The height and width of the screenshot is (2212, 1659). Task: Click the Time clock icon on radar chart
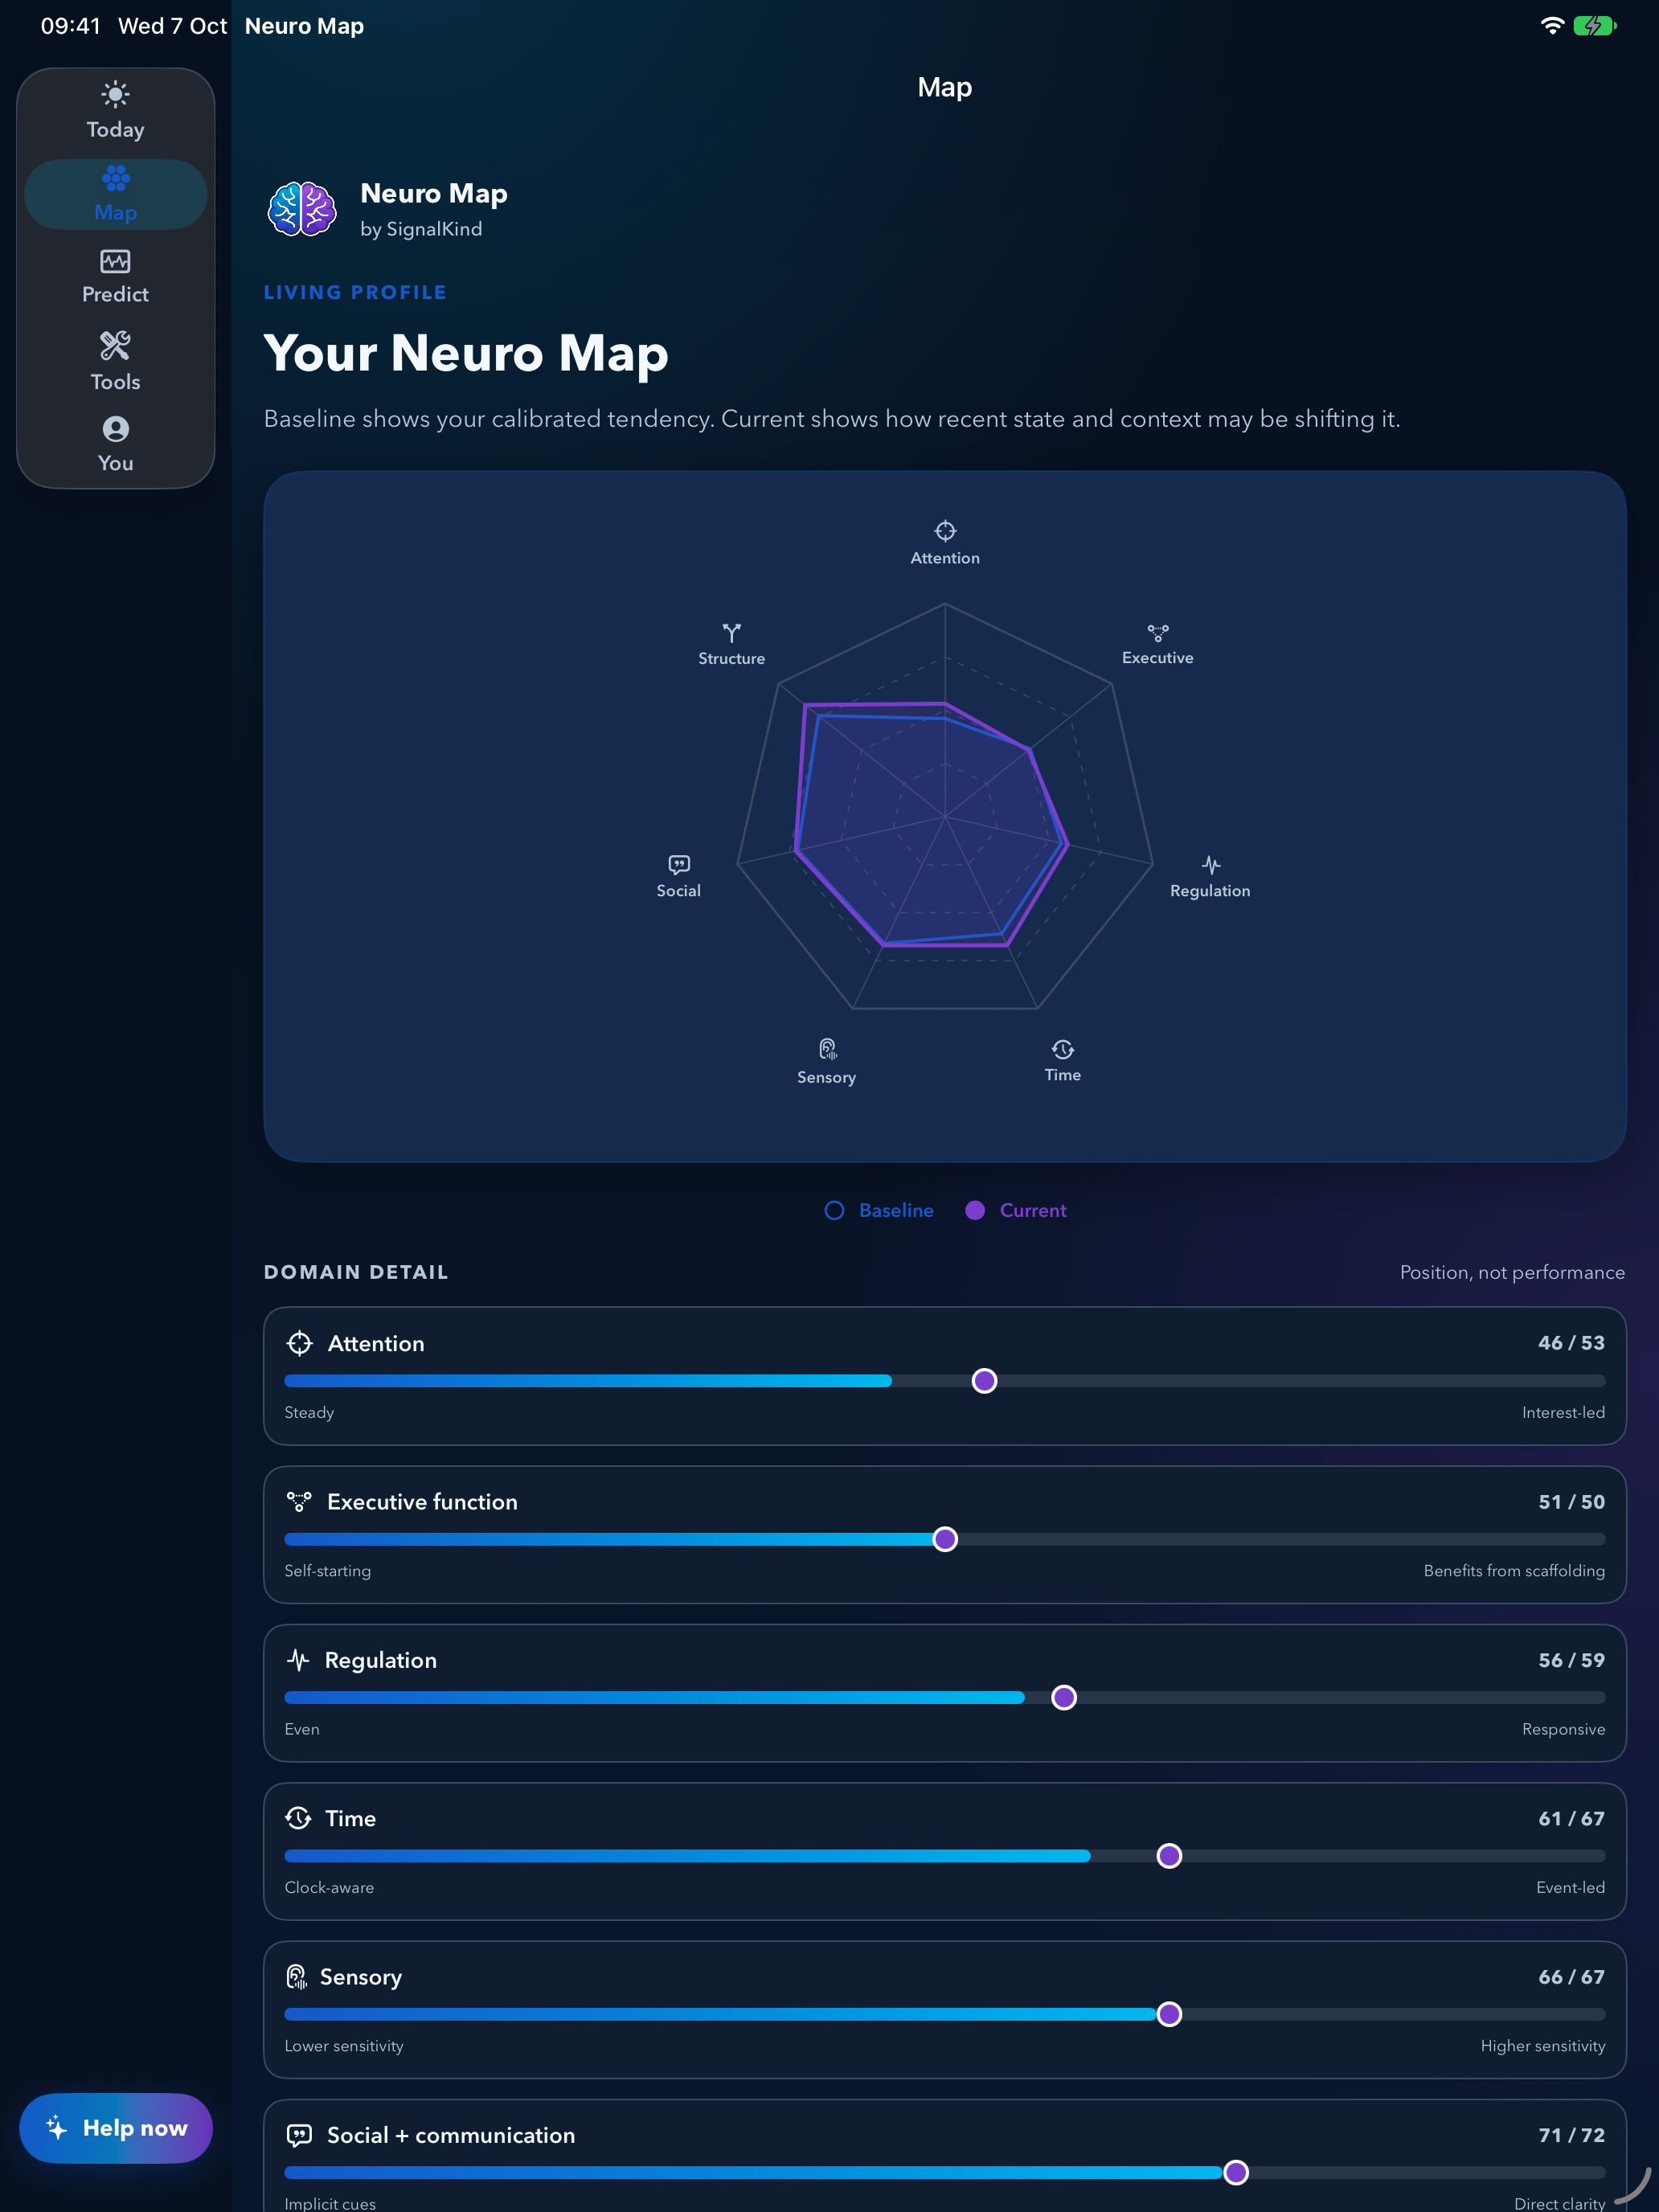[1063, 1049]
